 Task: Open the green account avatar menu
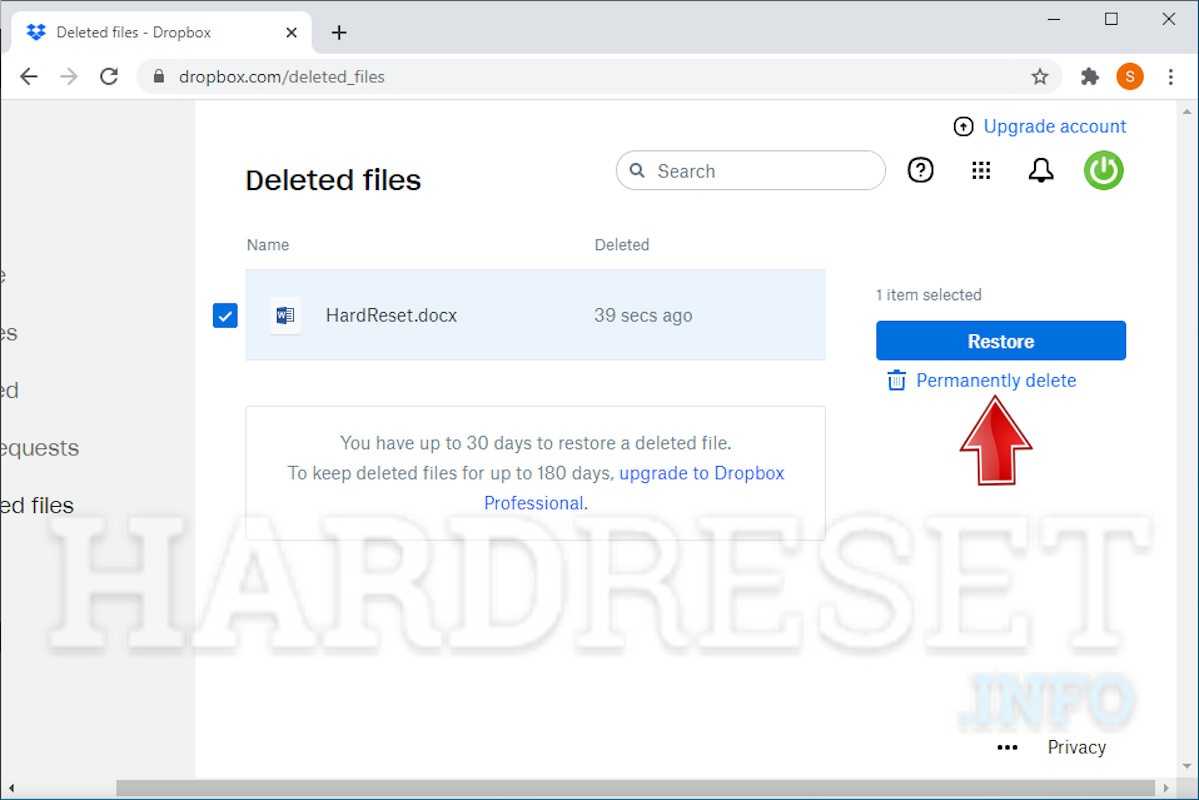(x=1103, y=170)
